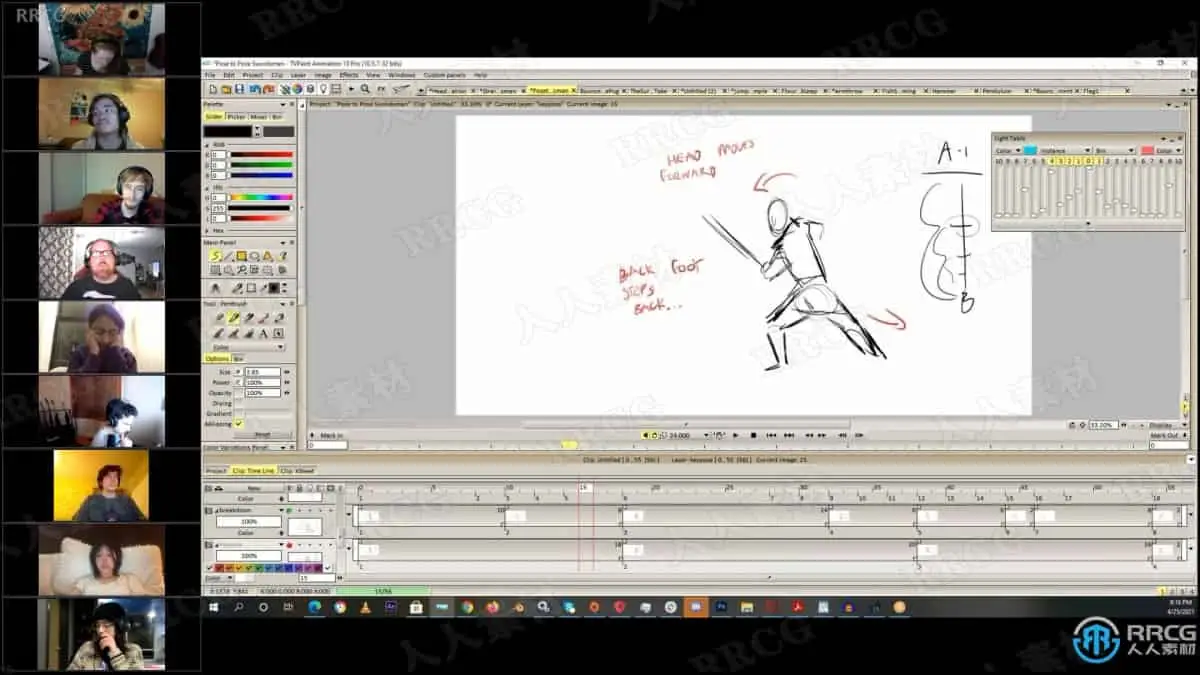Screen dimensions: 1200x675
Task: Toggle the Breakdown layer visibility dot
Action: (289, 510)
